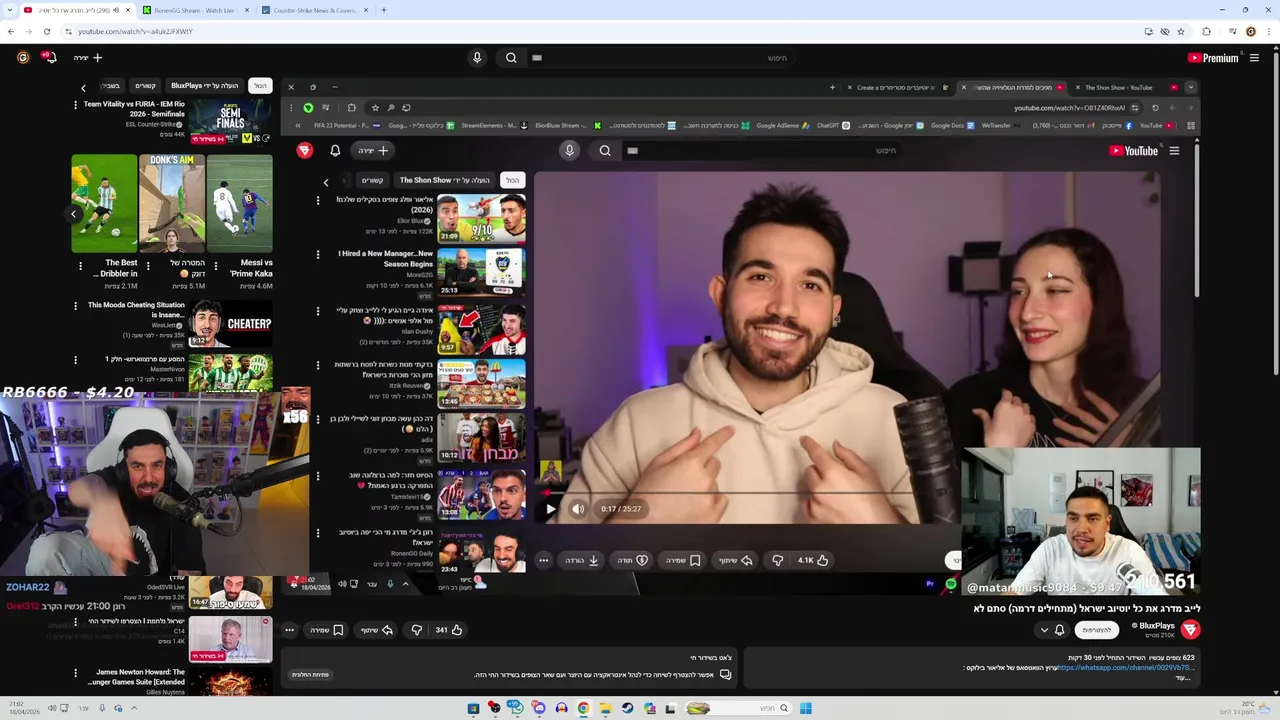Open the Semi Finals live video thumbnail
Image resolution: width=1280 pixels, height=720 pixels.
click(230, 121)
